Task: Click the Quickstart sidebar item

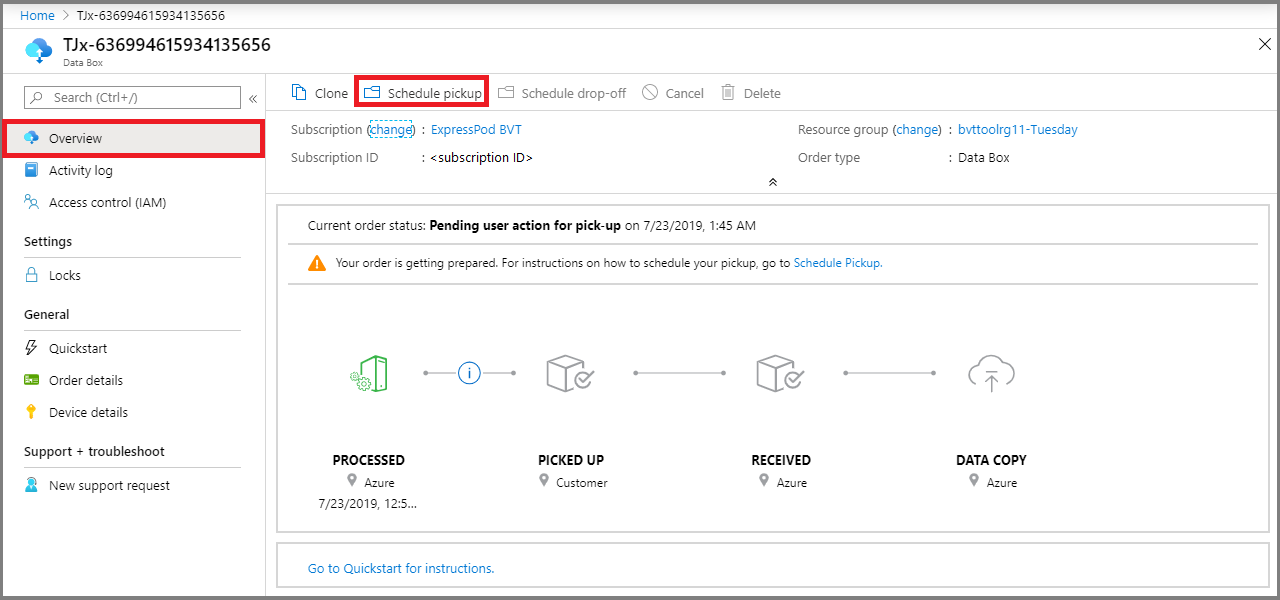Action: [77, 348]
